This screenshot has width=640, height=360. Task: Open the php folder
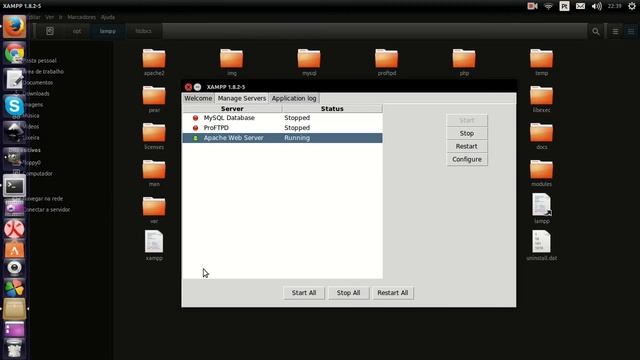pos(464,62)
